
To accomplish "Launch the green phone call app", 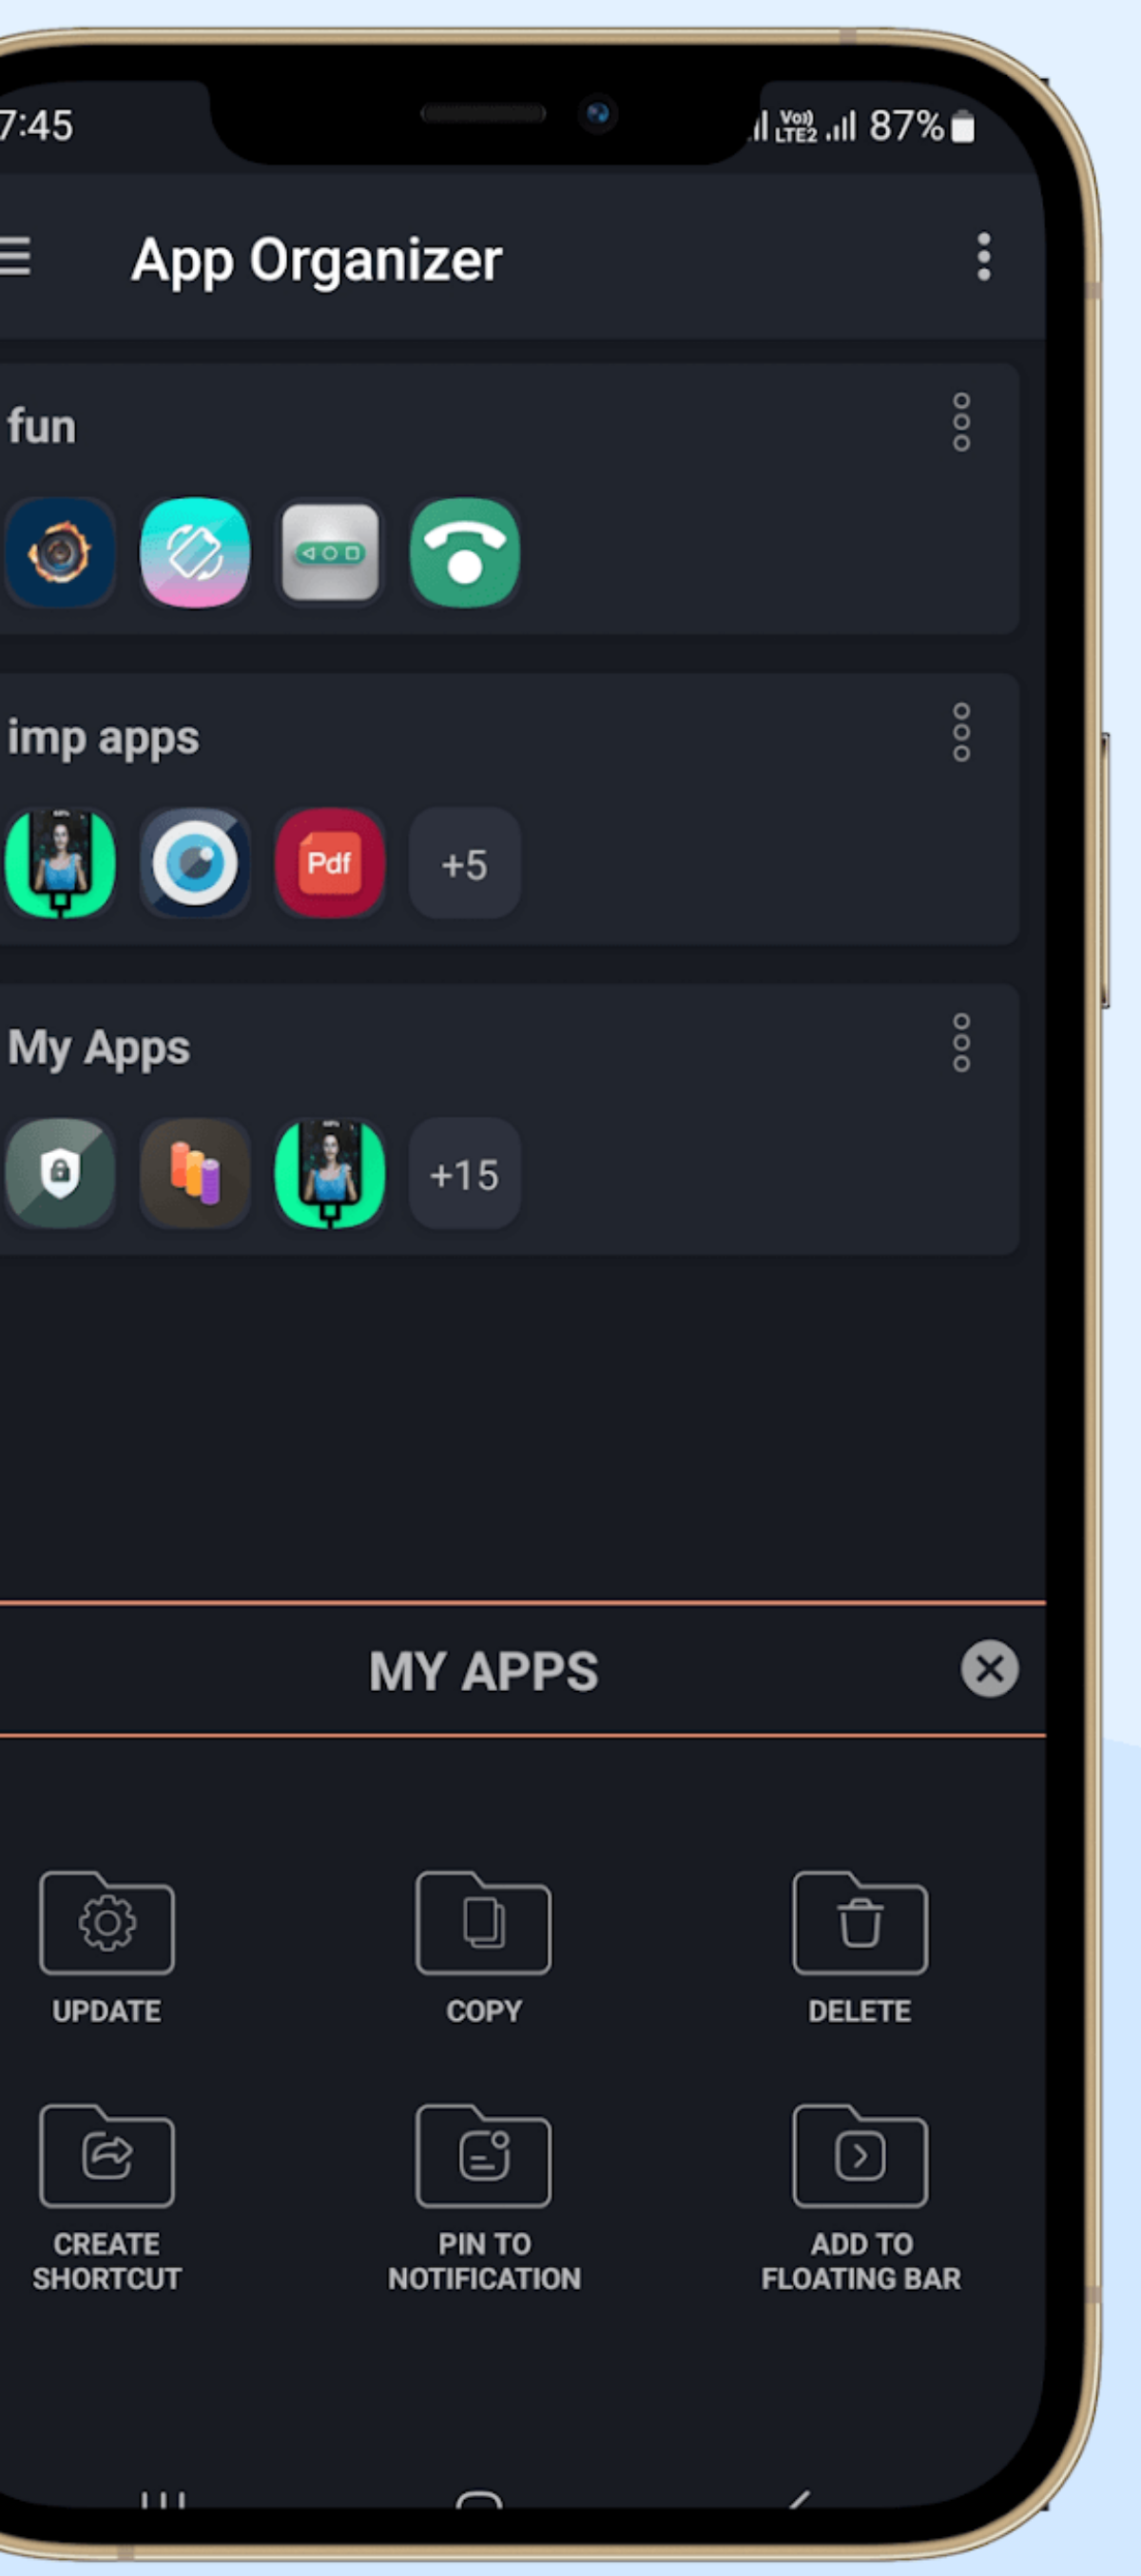I will (x=464, y=552).
